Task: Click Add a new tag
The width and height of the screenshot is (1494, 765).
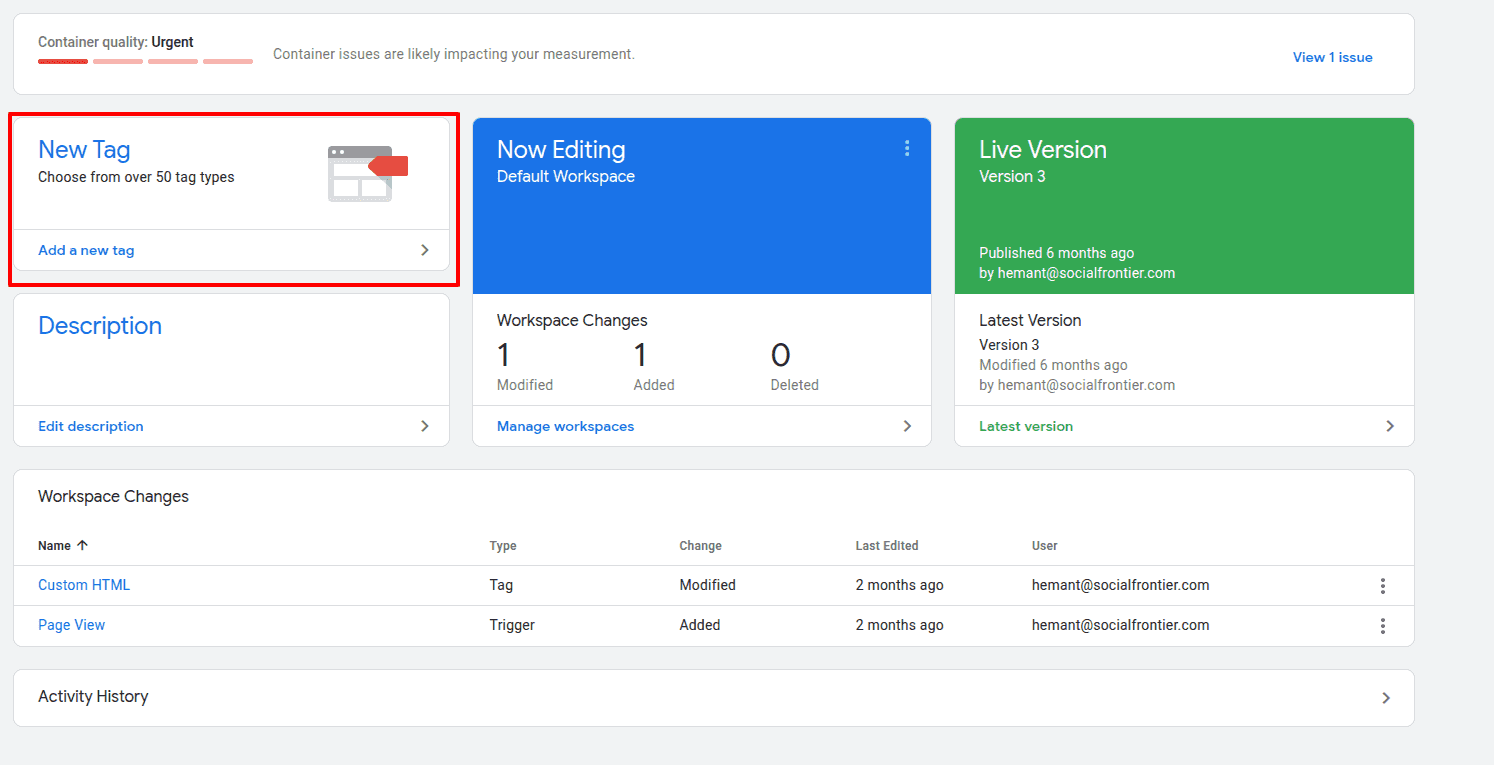Action: point(85,250)
